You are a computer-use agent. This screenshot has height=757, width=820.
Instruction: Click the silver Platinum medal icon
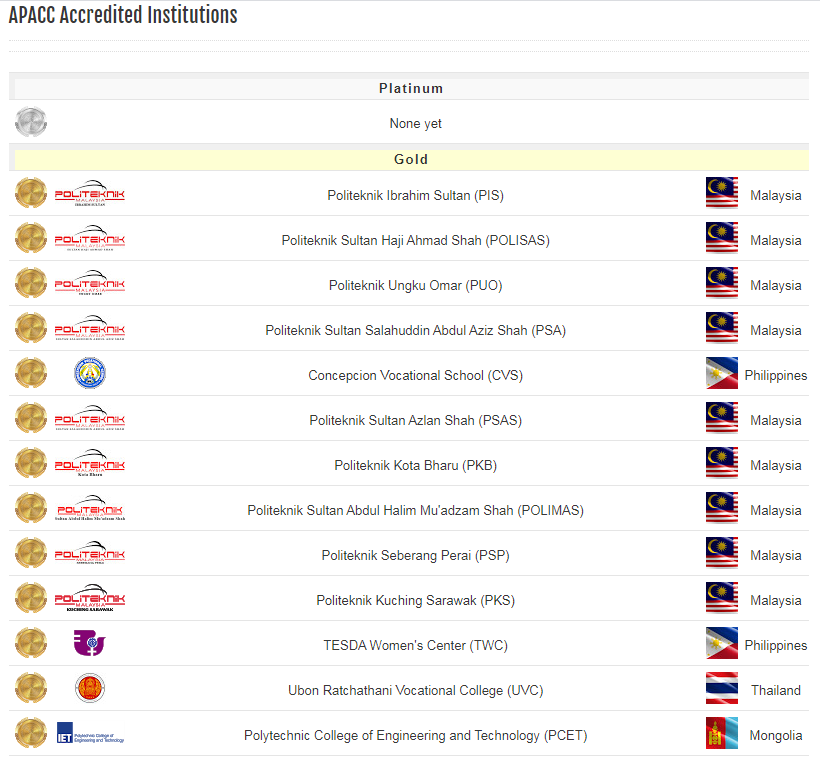(x=31, y=122)
